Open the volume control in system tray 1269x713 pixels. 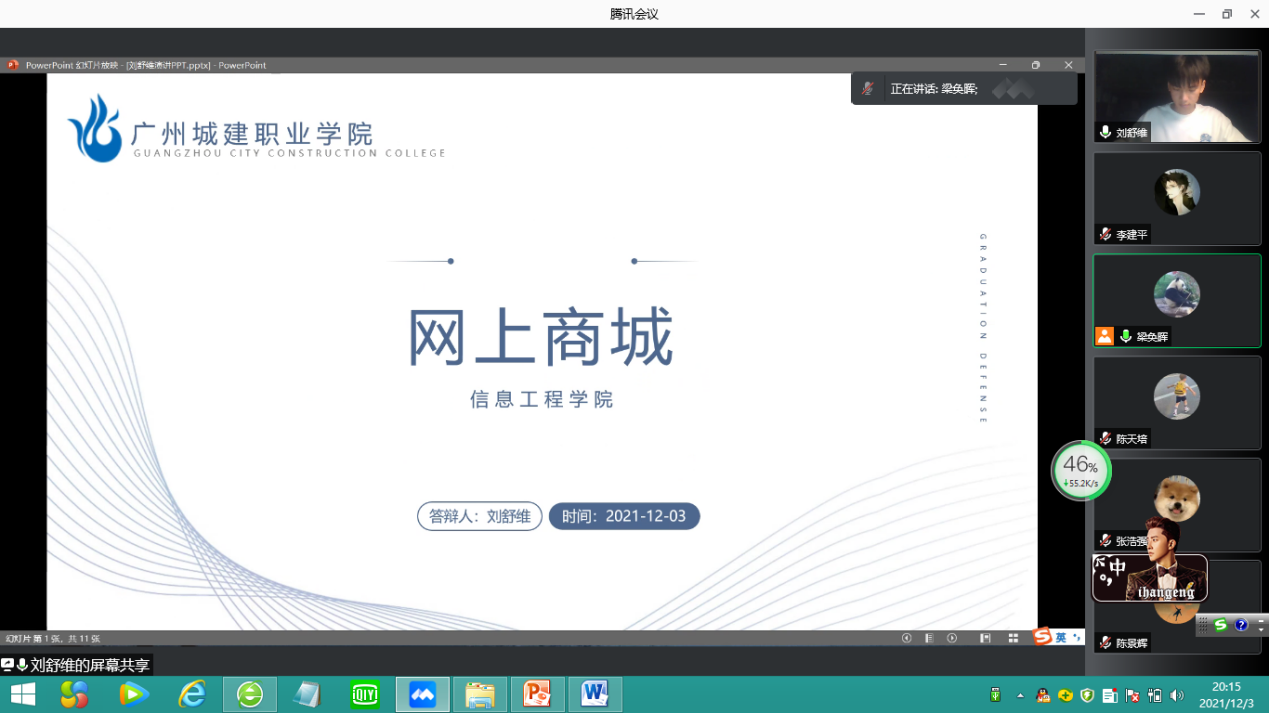1177,695
